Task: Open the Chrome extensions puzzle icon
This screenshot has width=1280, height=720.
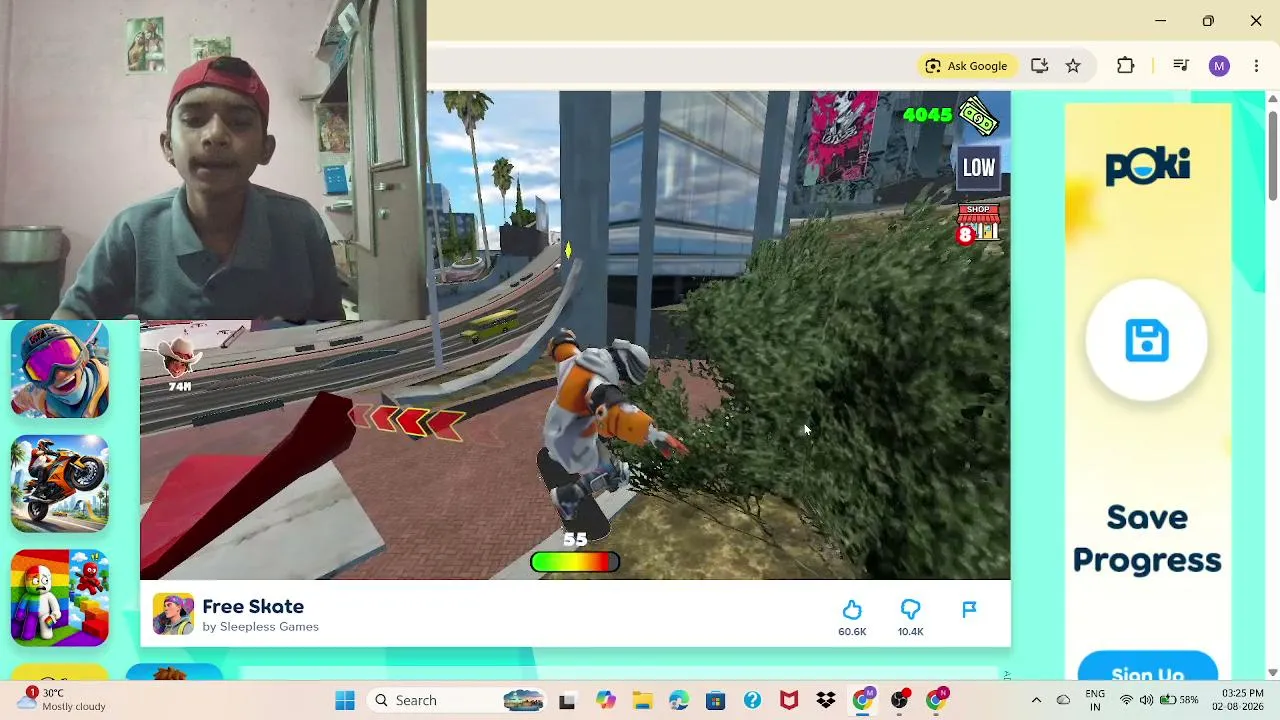Action: coord(1125,66)
